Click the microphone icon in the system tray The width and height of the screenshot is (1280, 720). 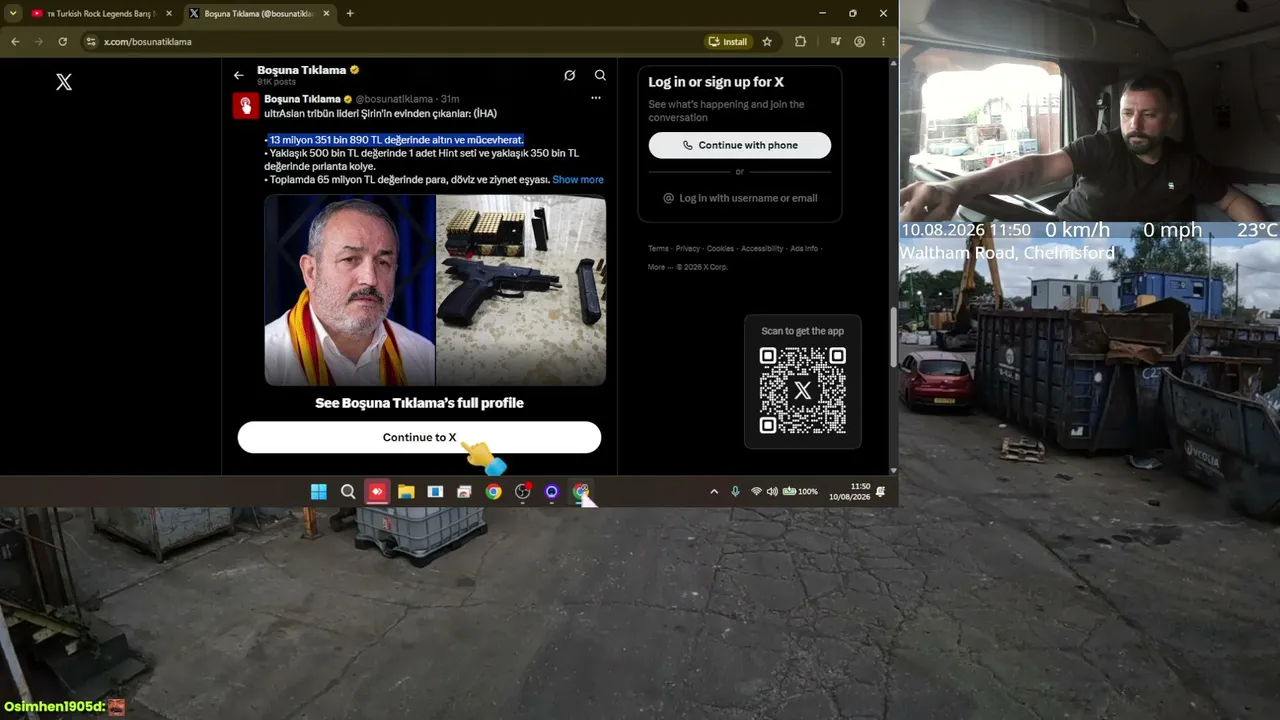tap(735, 492)
